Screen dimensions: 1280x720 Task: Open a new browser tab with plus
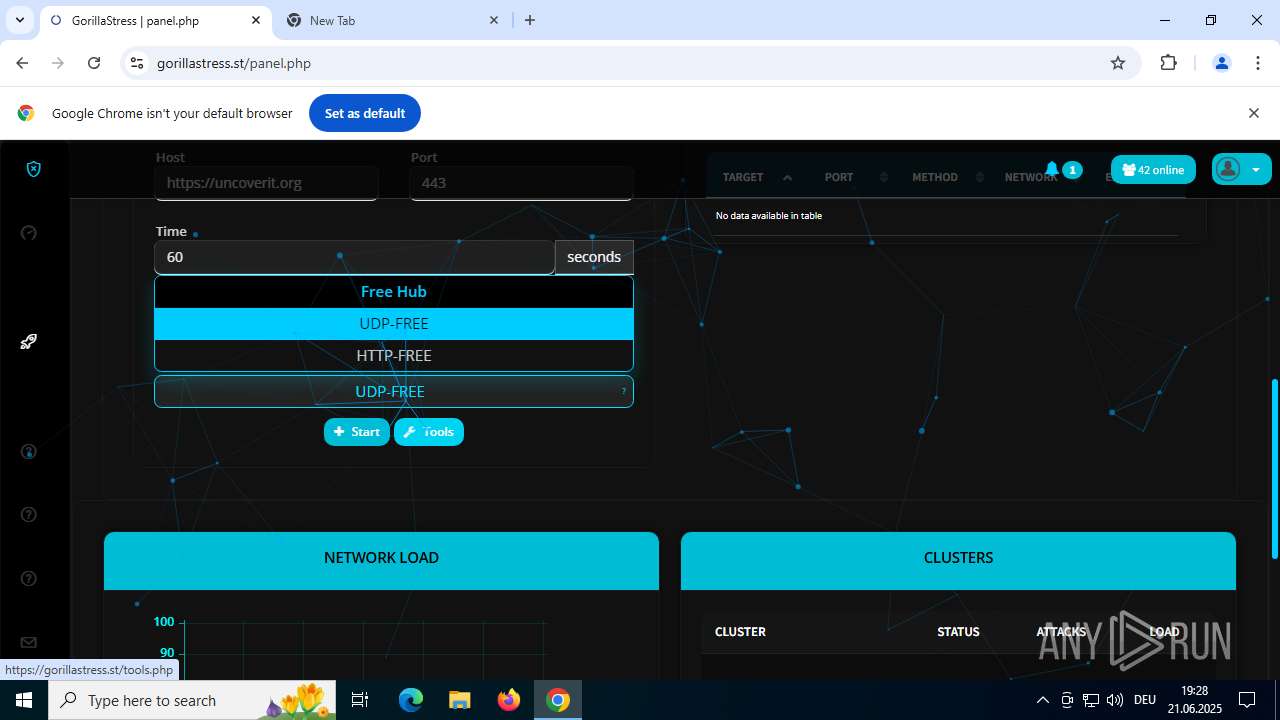530,20
